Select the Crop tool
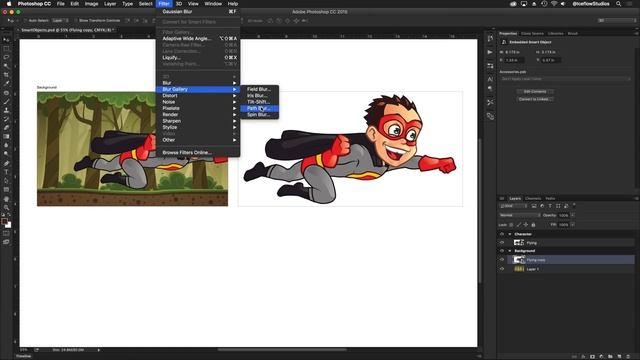The image size is (640, 360). click(x=6, y=75)
